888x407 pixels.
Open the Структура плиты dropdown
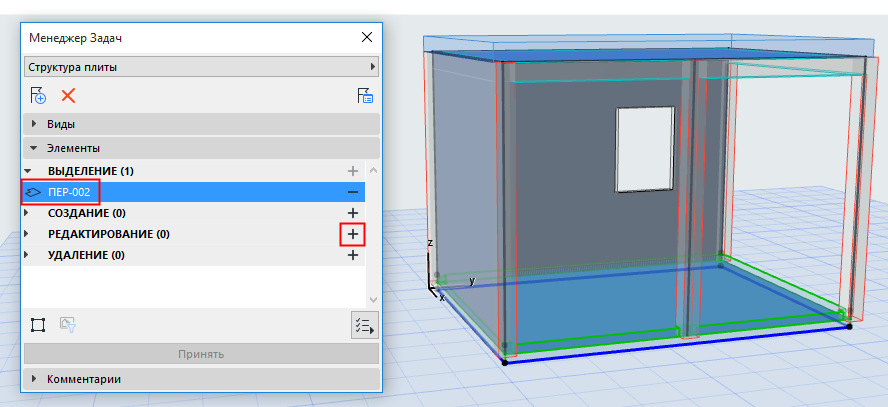[x=202, y=67]
